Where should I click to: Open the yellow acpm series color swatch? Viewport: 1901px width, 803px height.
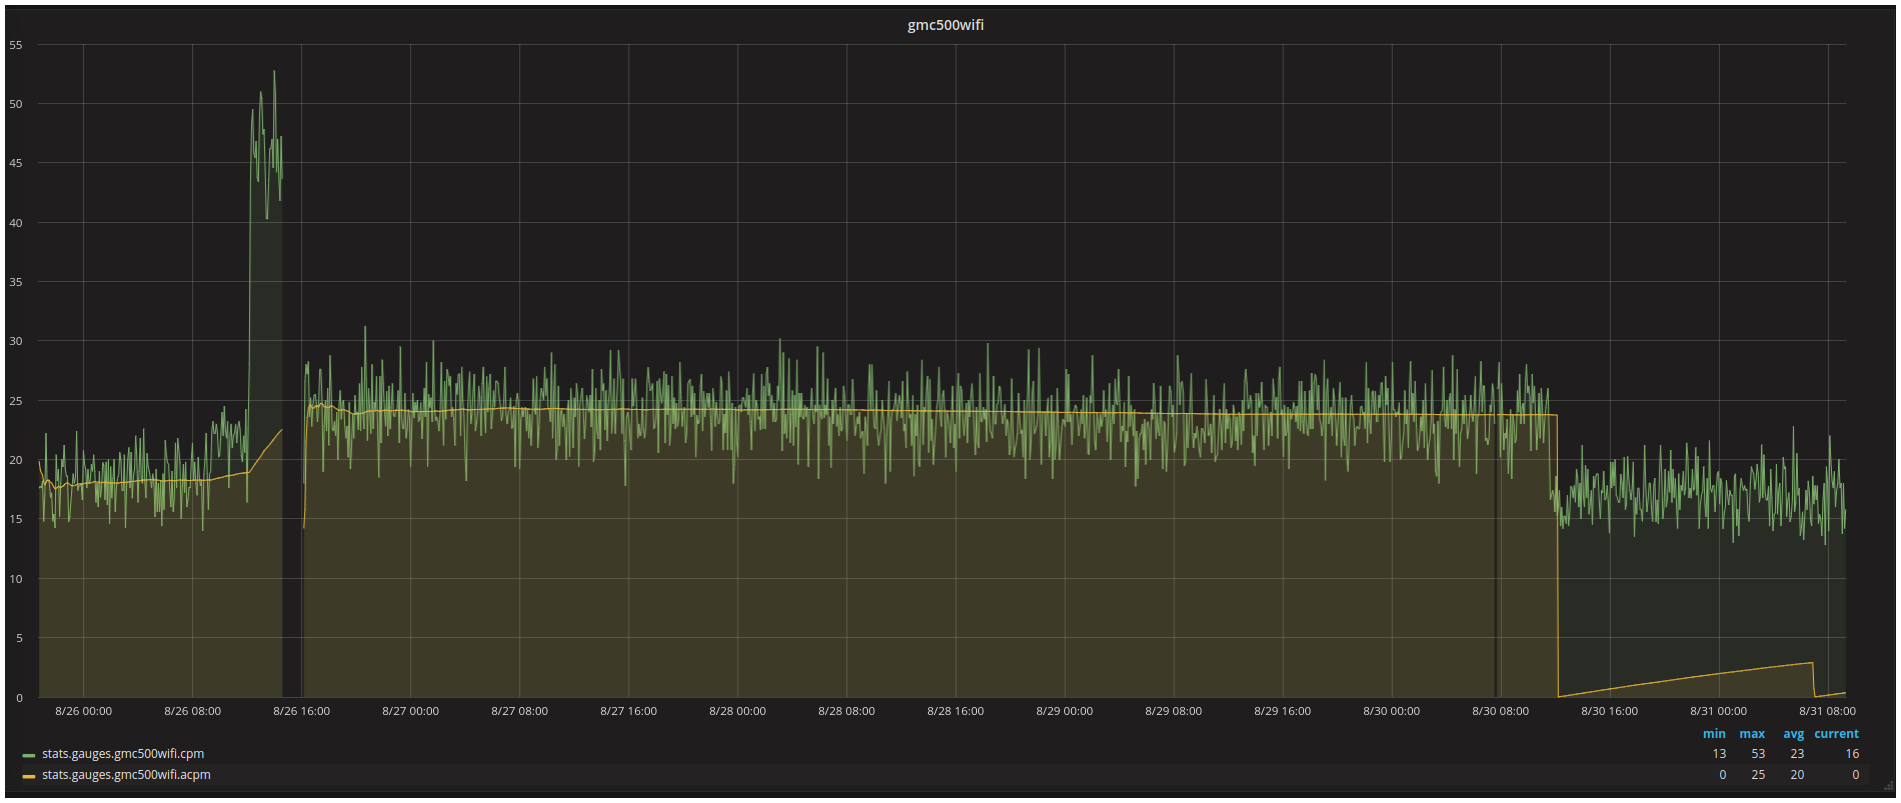(28, 776)
